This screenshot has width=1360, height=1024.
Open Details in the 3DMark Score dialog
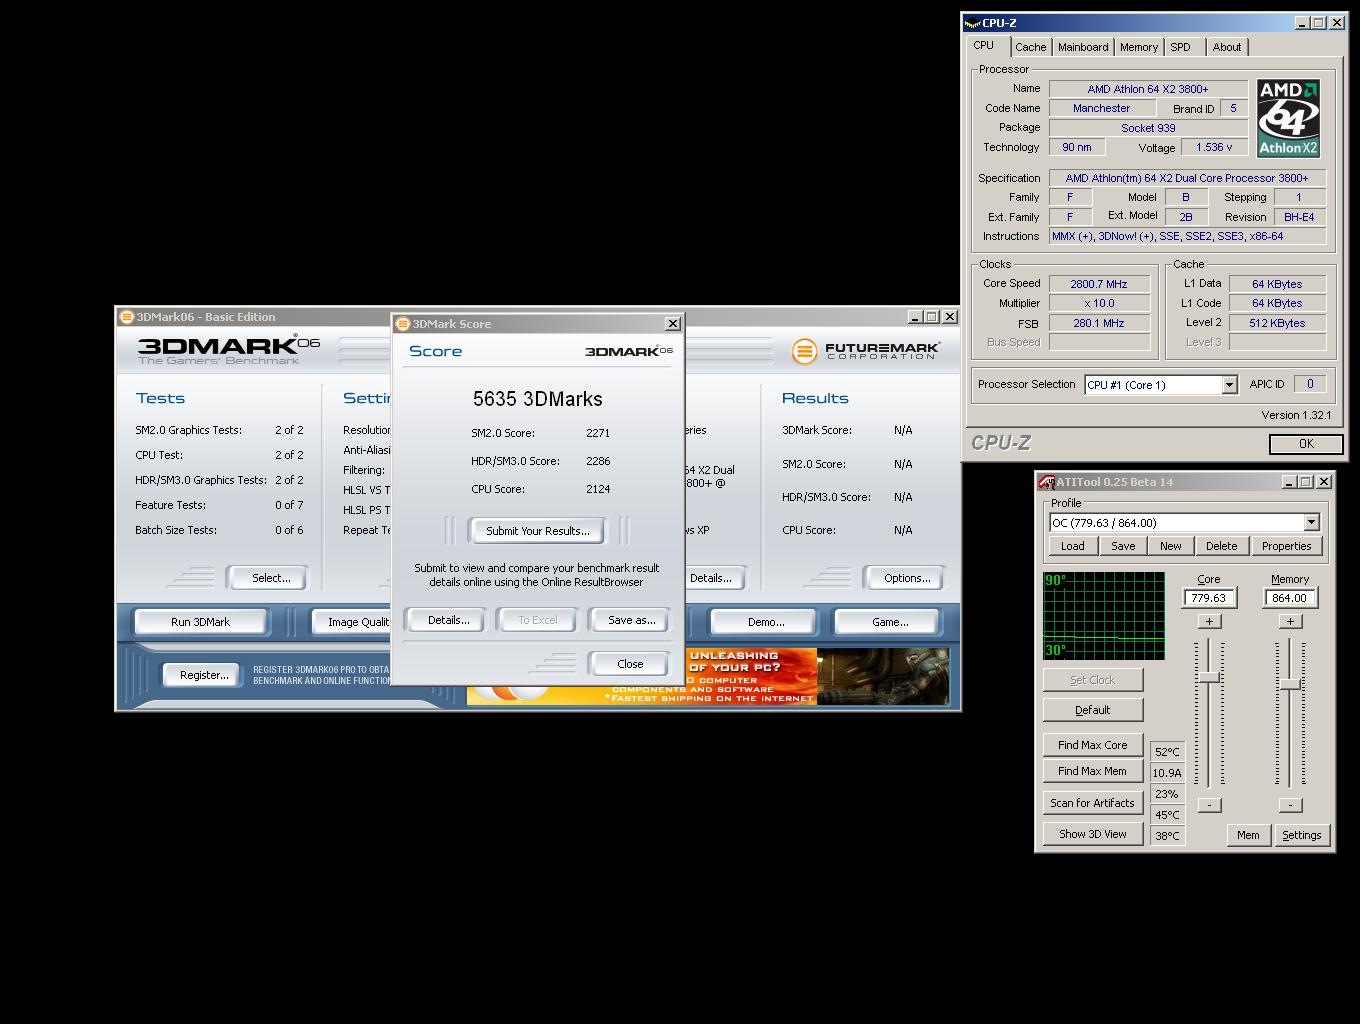(448, 620)
